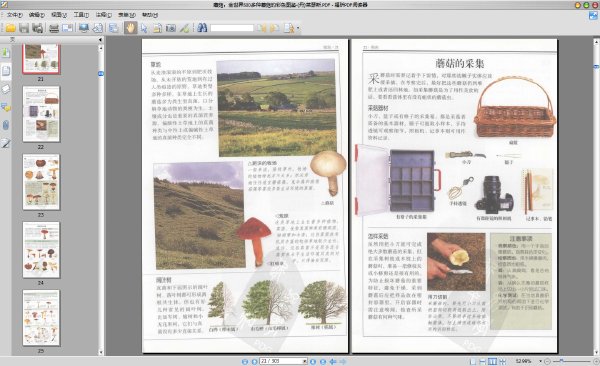
Task: Switch to continuous facing layout
Action: (x=502, y=361)
